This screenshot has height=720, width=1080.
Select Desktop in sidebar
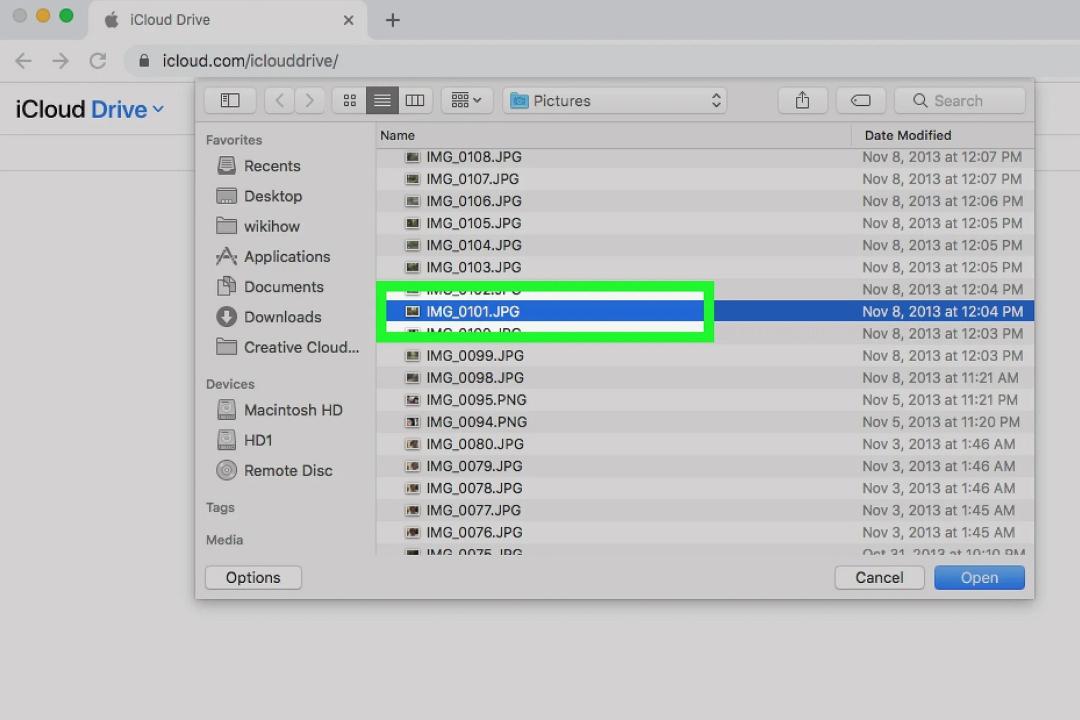click(x=259, y=196)
